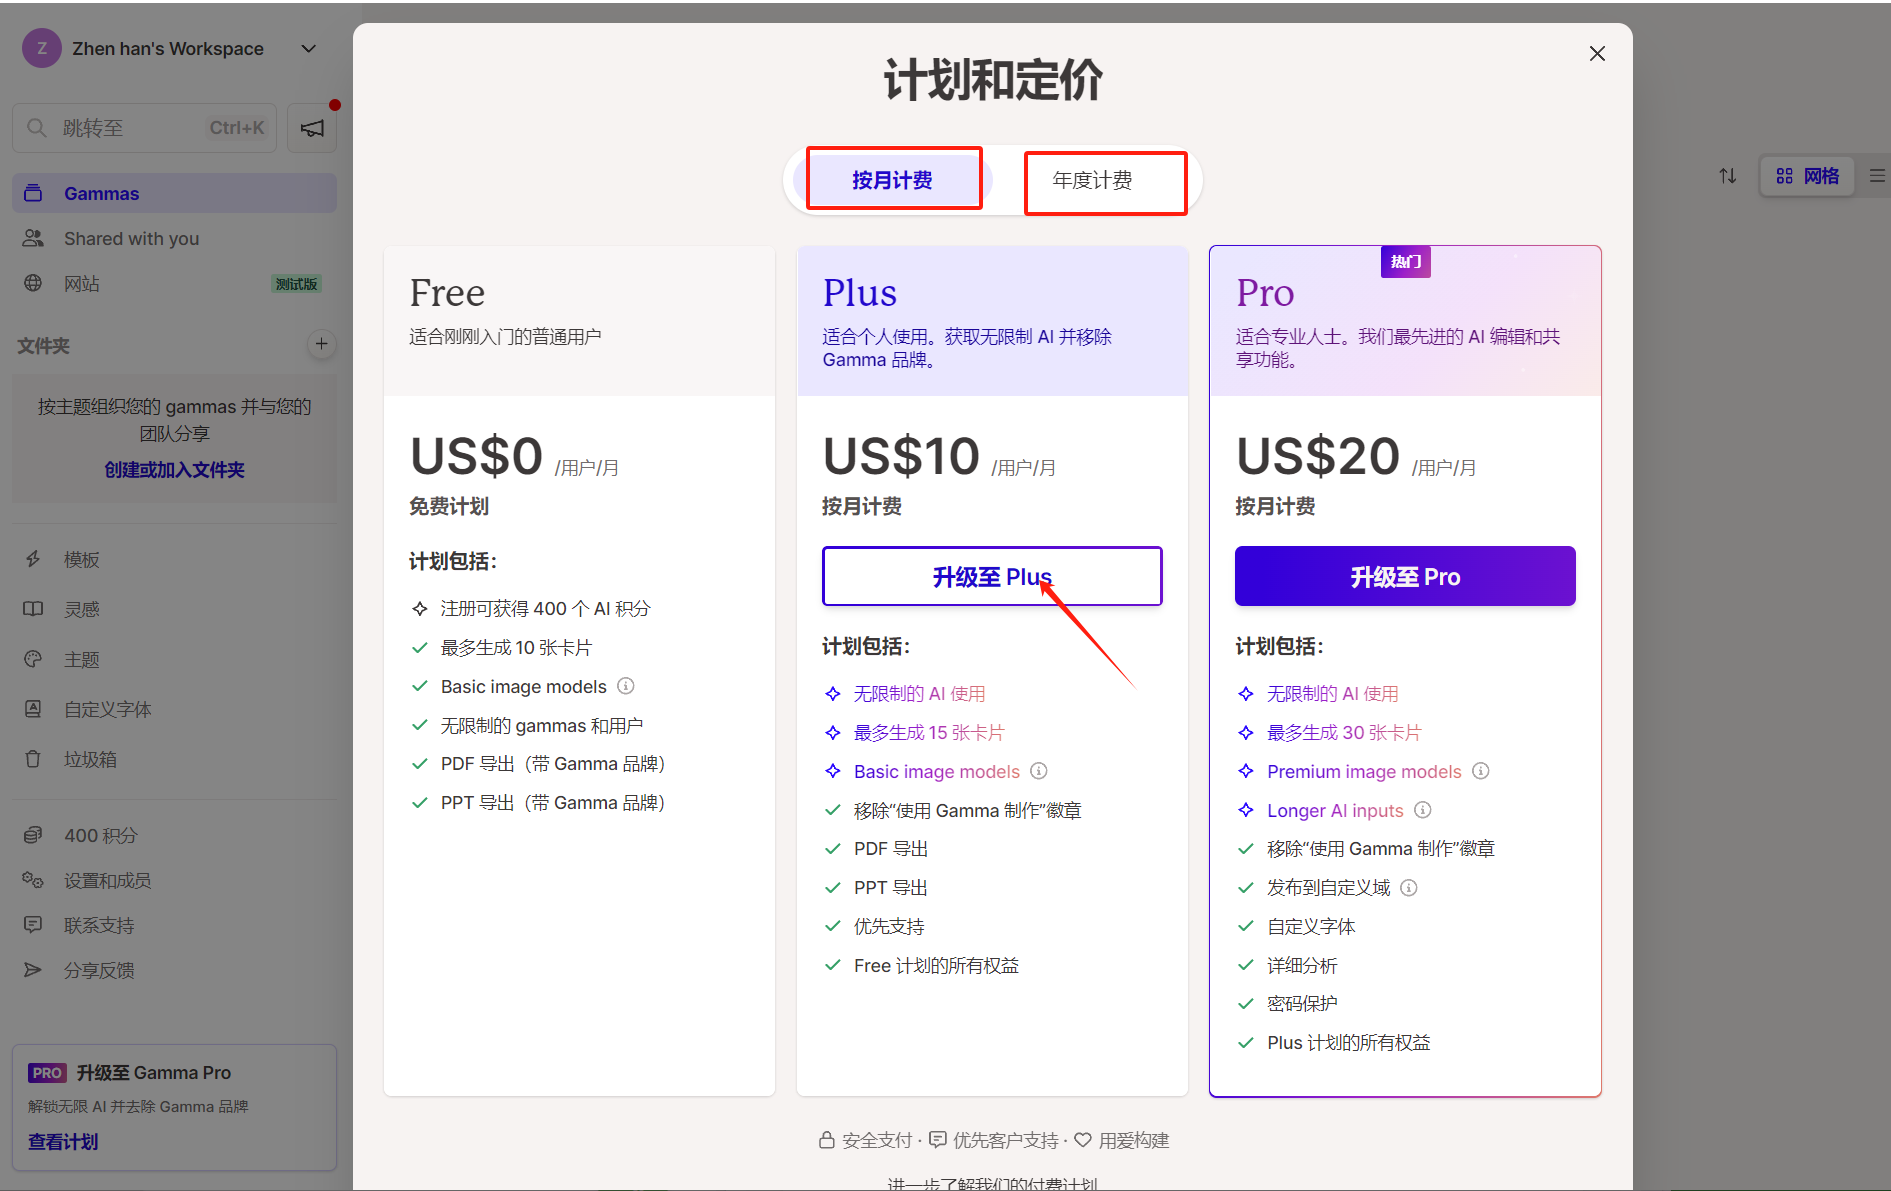Open 自定义字体 custom fonts item
This screenshot has width=1891, height=1191.
(x=174, y=709)
